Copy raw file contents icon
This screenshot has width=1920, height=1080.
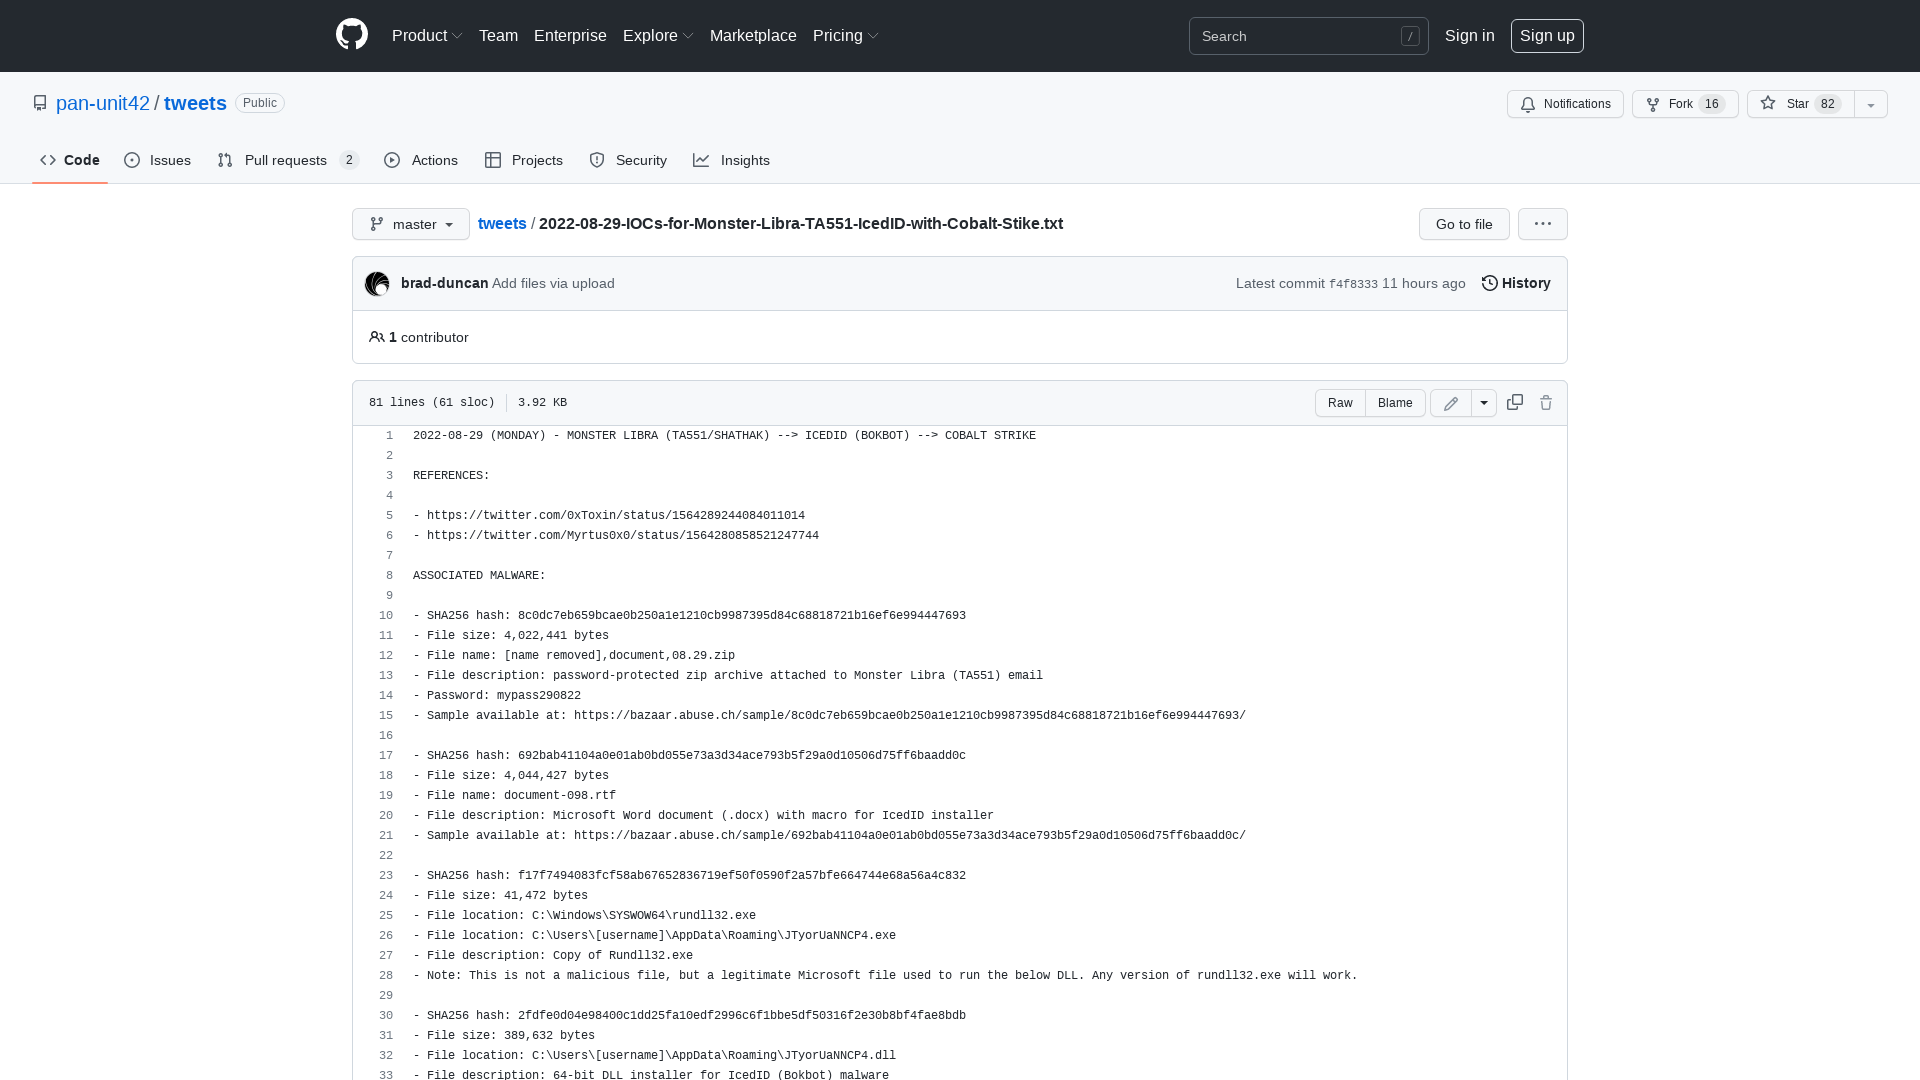1514,402
